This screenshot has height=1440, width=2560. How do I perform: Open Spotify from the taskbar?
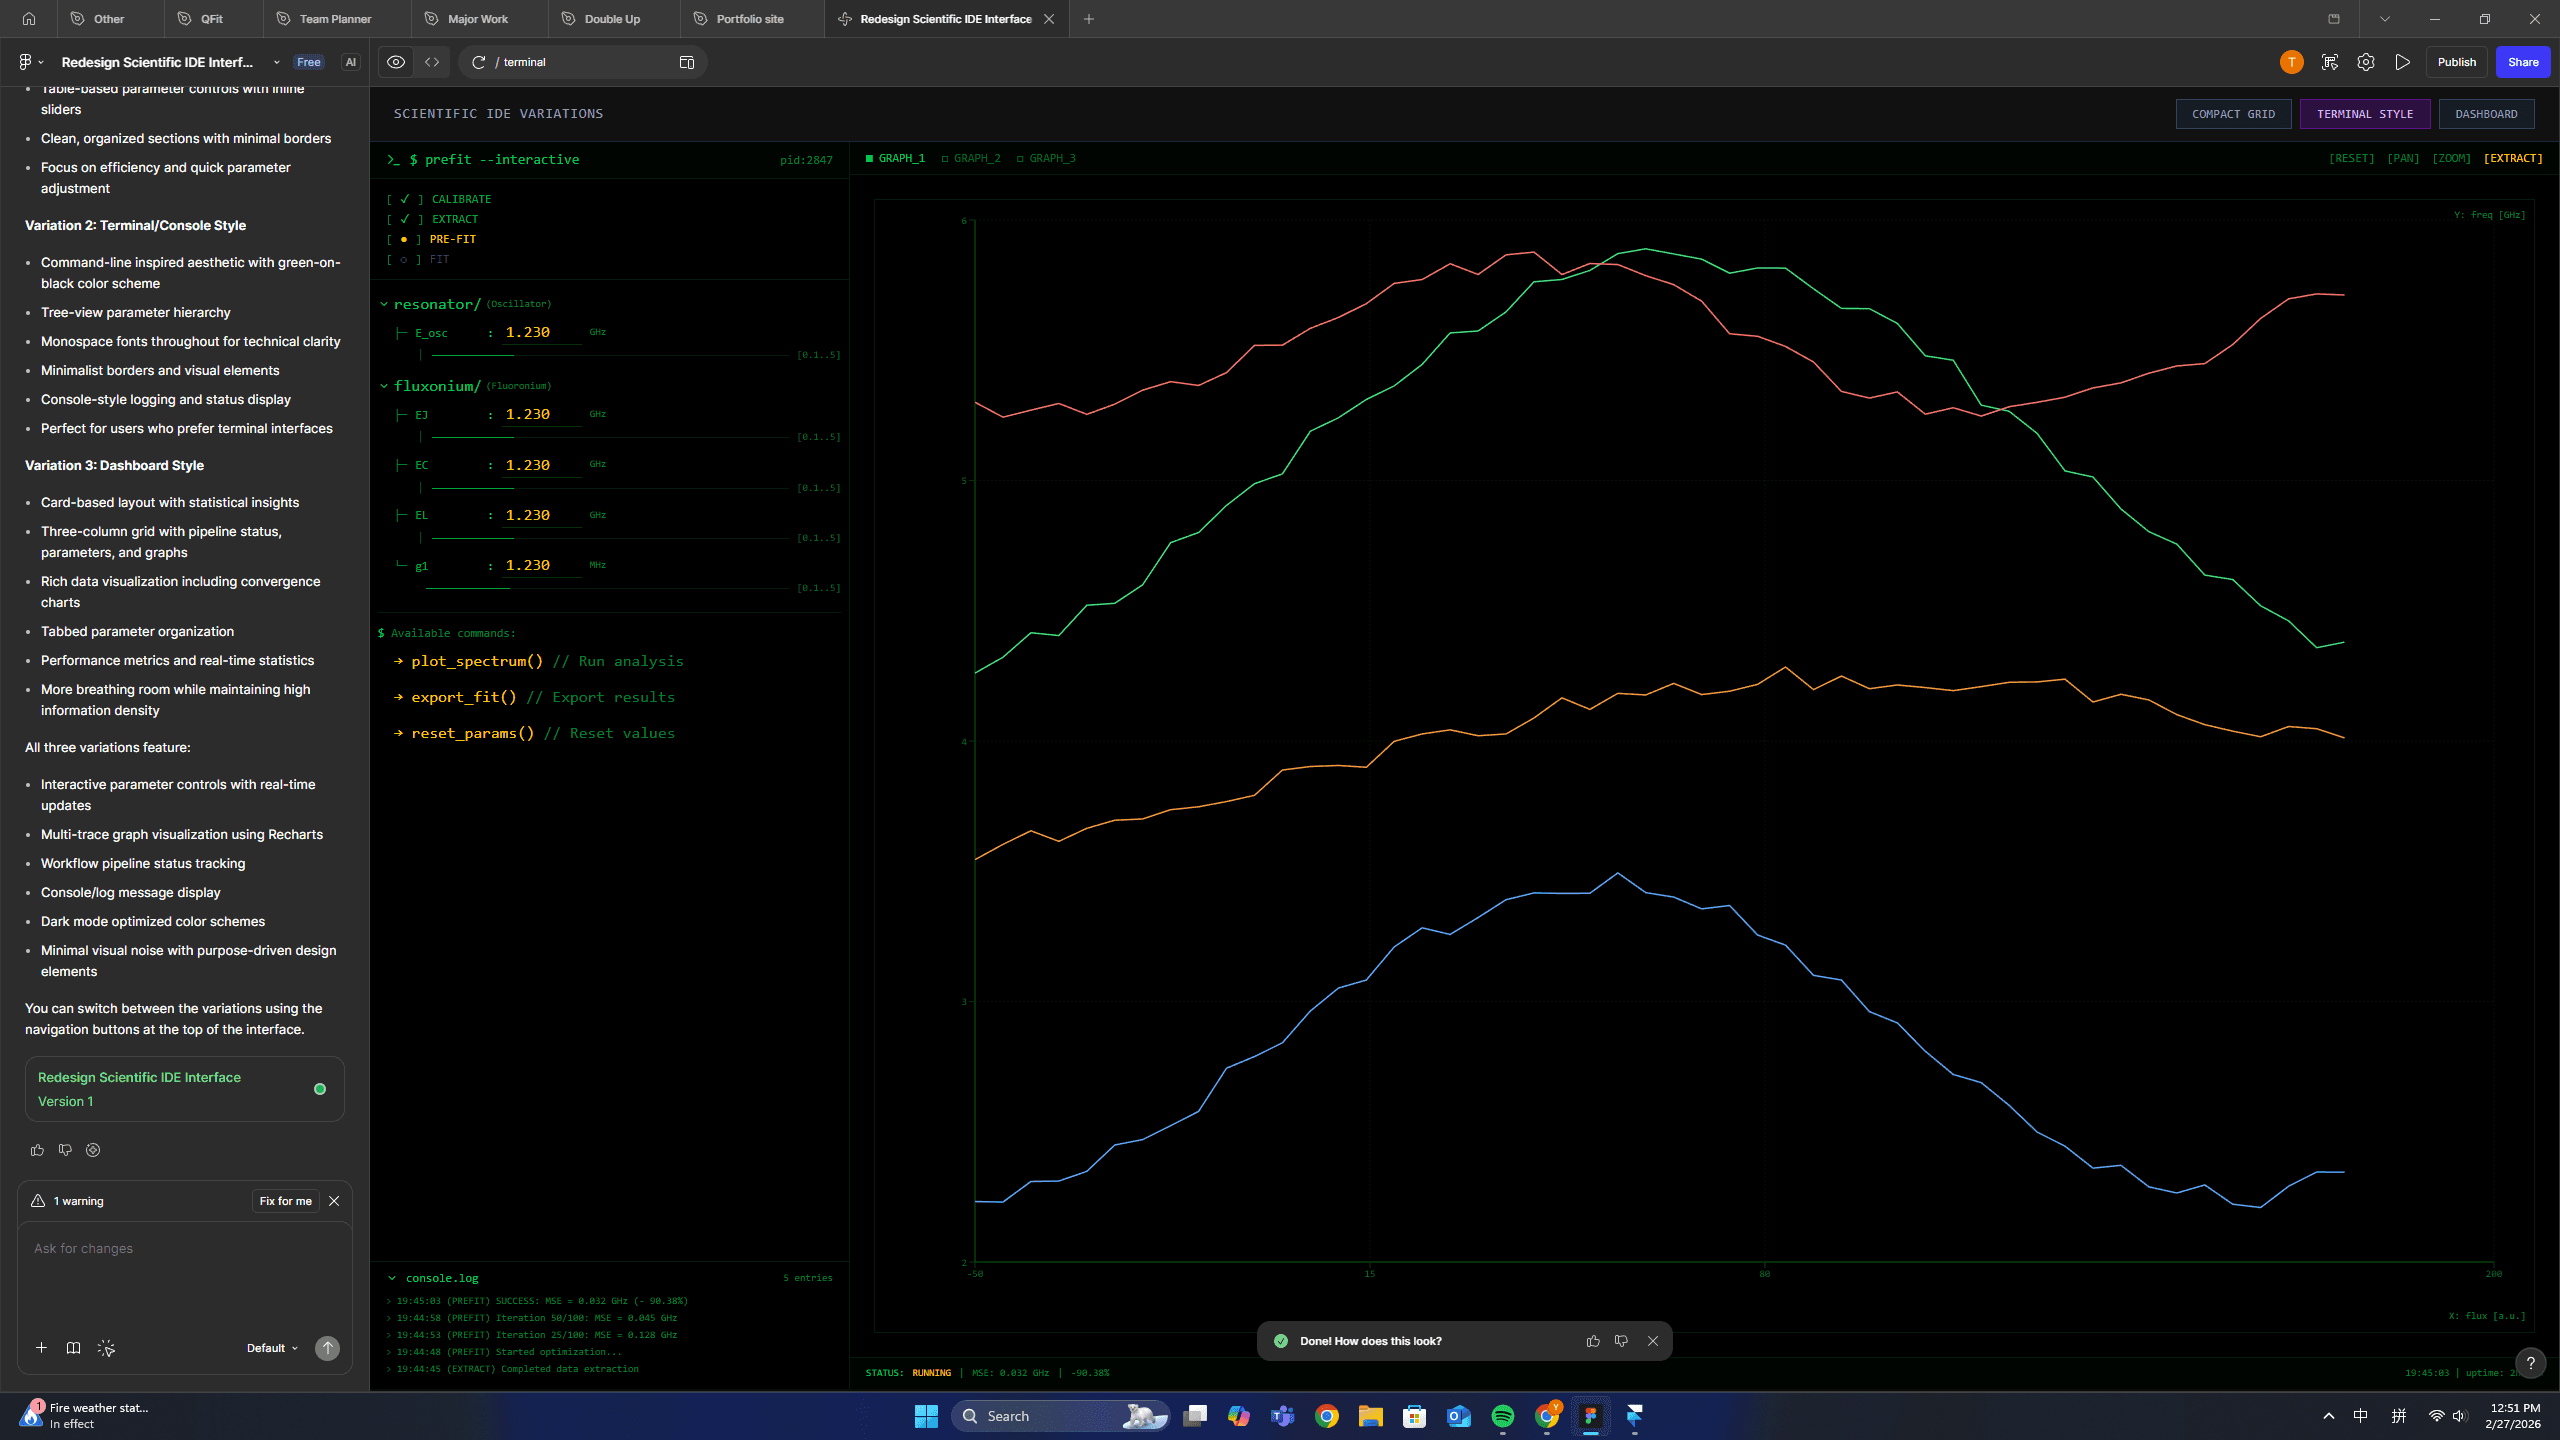pos(1502,1416)
